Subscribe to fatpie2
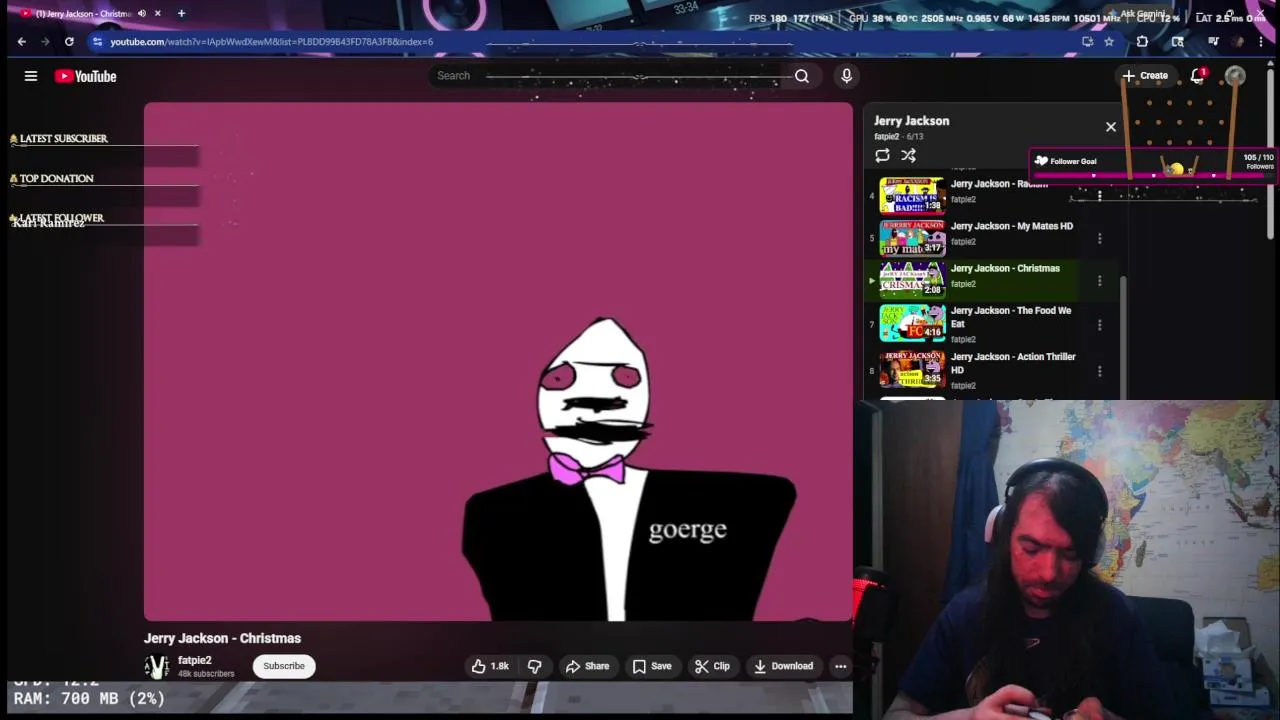1280x720 pixels. click(284, 666)
